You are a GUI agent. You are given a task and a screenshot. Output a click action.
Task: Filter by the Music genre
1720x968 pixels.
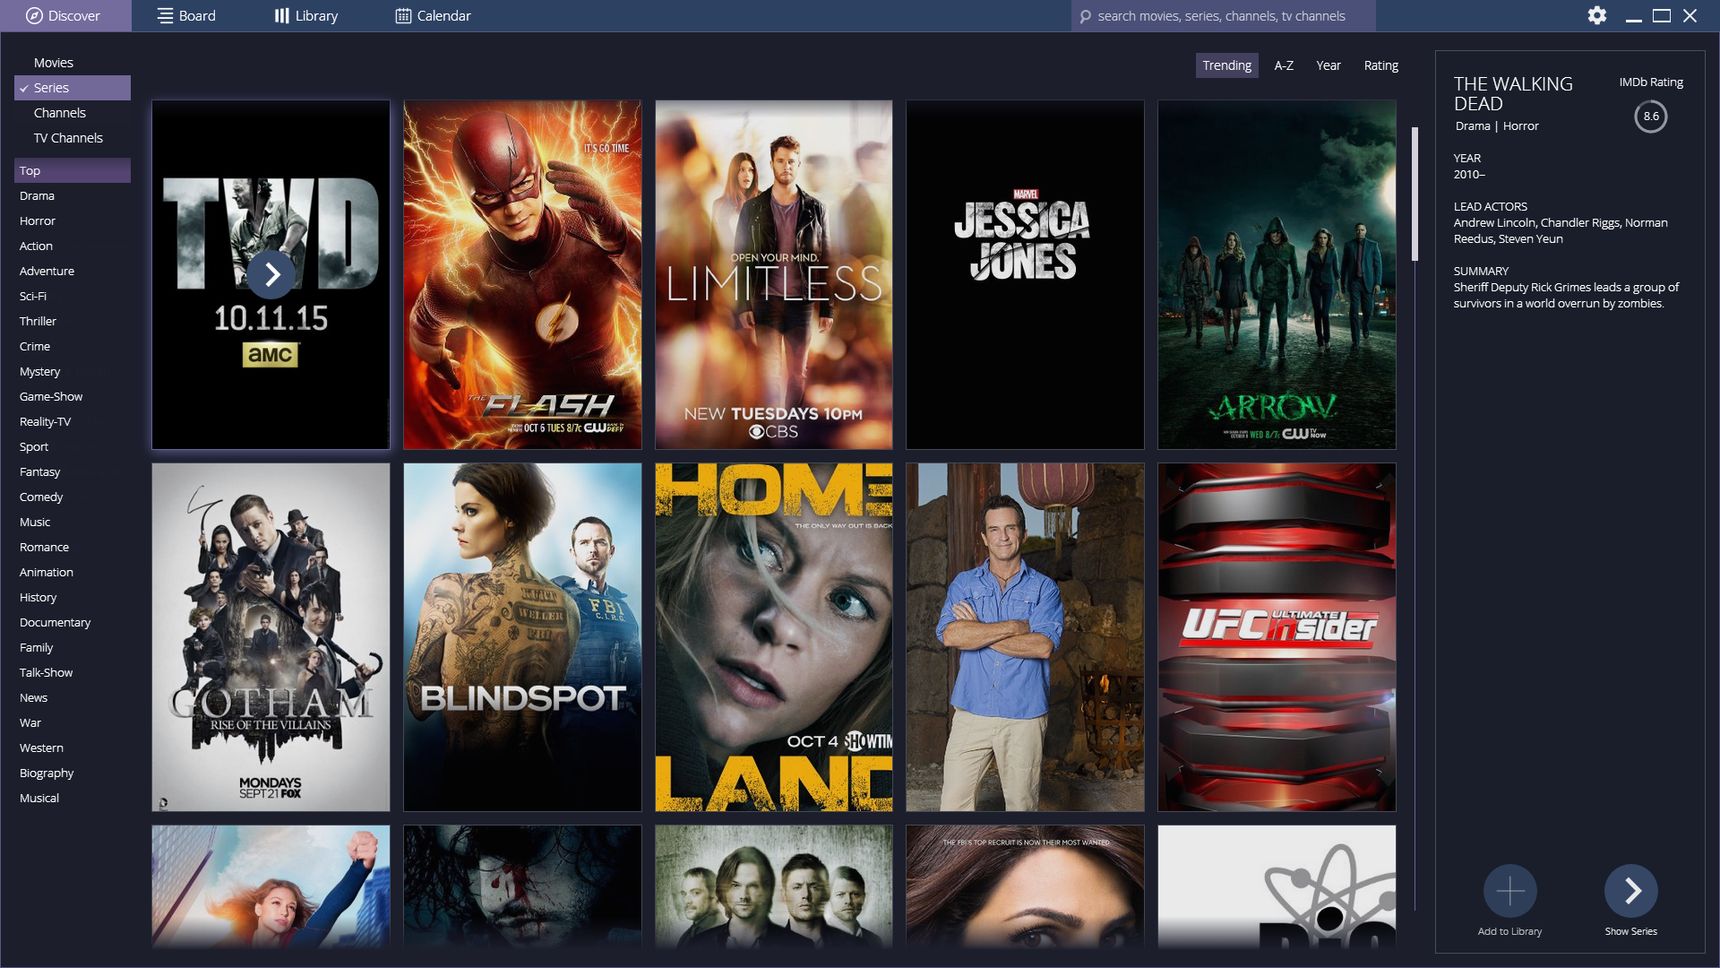coord(35,522)
